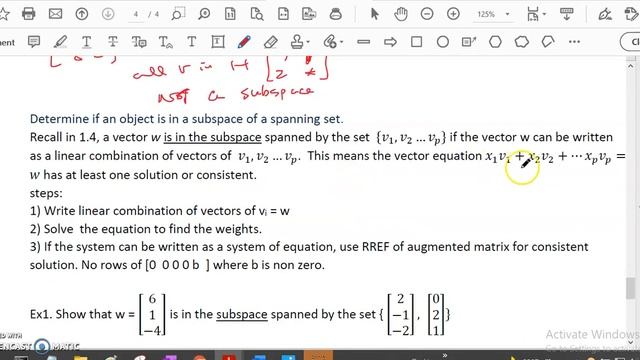Click the current page number field
Image resolution: width=640 pixels, height=360 pixels.
[136, 14]
